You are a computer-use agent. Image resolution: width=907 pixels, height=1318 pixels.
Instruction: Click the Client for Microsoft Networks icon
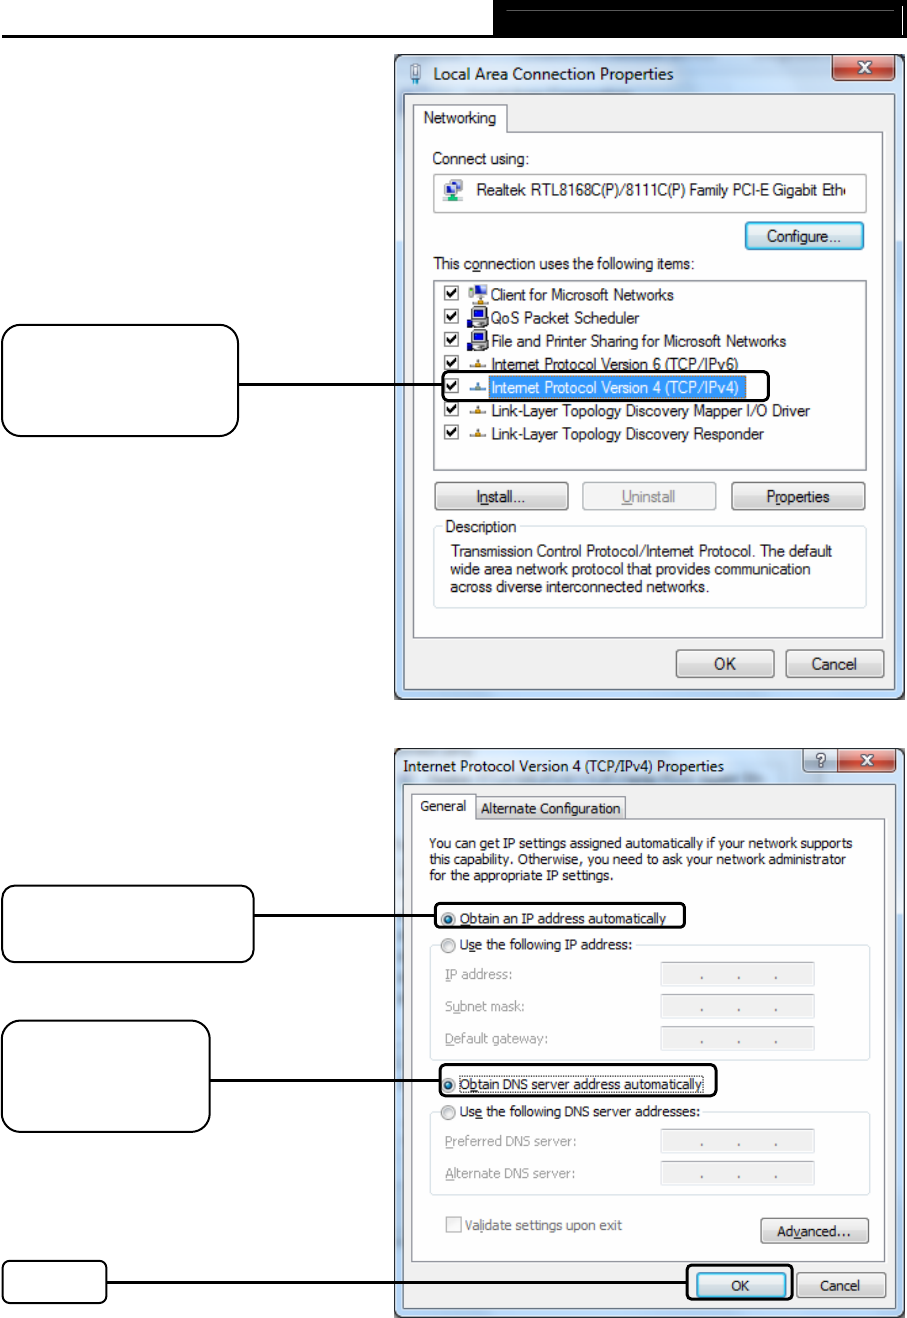pyautogui.click(x=478, y=294)
